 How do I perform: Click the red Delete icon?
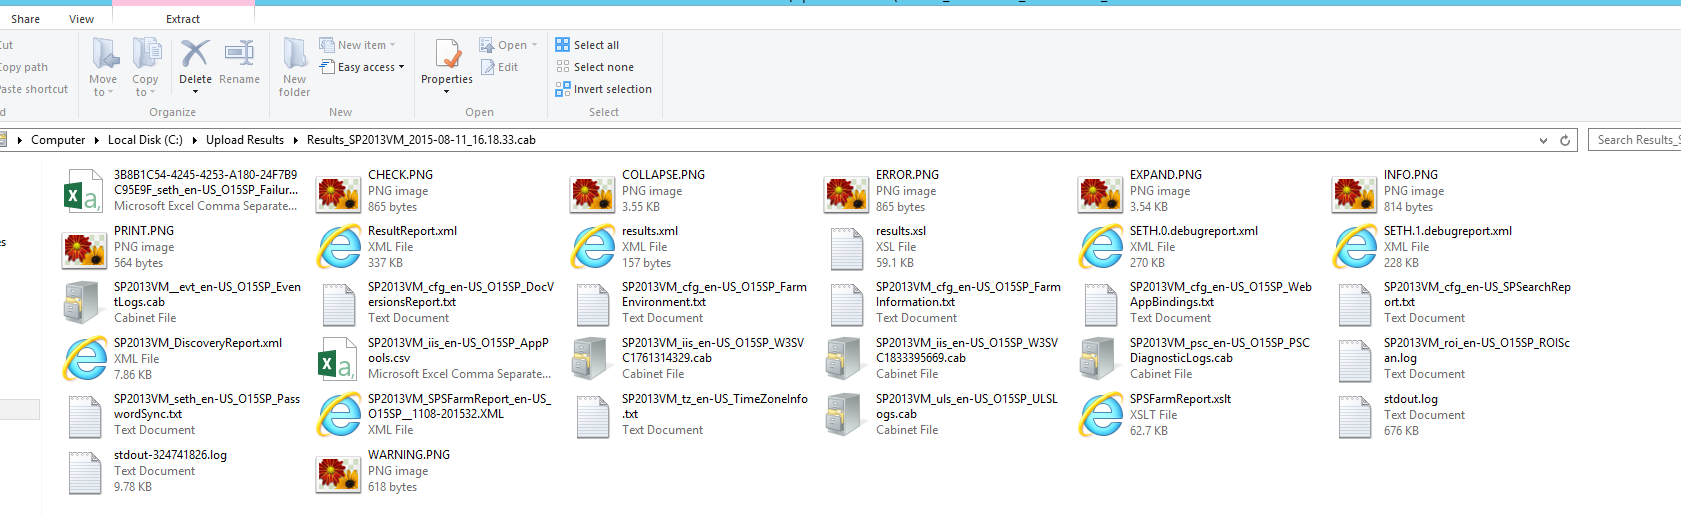click(x=195, y=54)
